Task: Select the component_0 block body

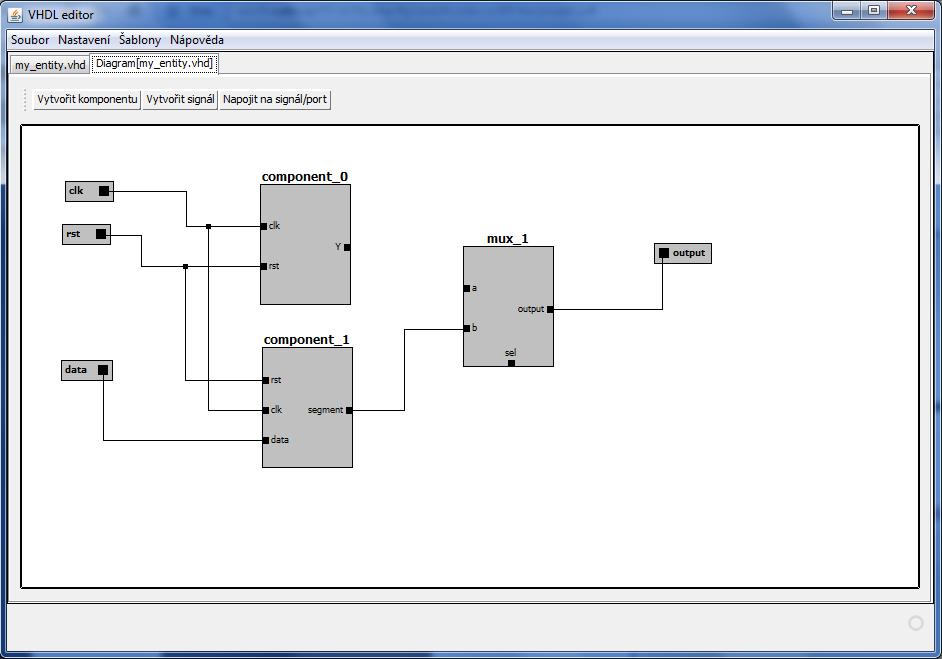Action: [x=305, y=244]
